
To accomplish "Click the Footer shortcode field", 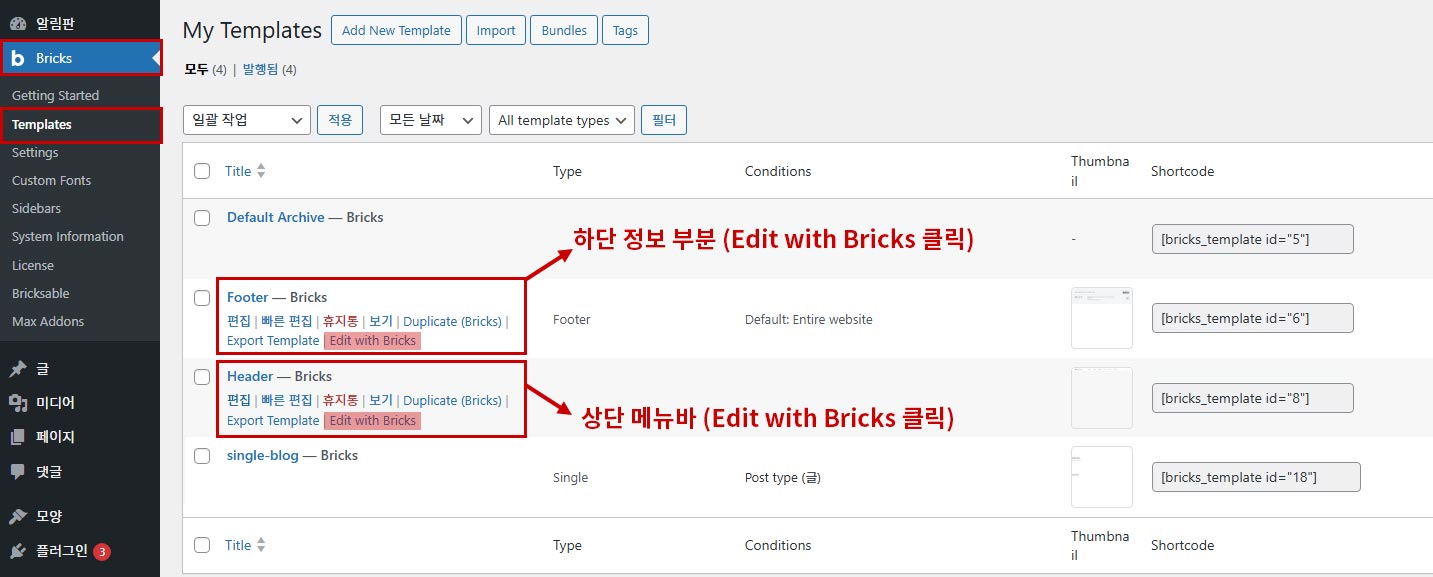I will tap(1252, 318).
